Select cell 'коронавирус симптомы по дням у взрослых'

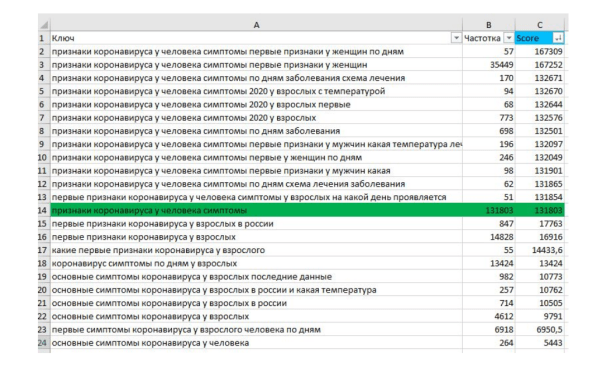[256, 263]
